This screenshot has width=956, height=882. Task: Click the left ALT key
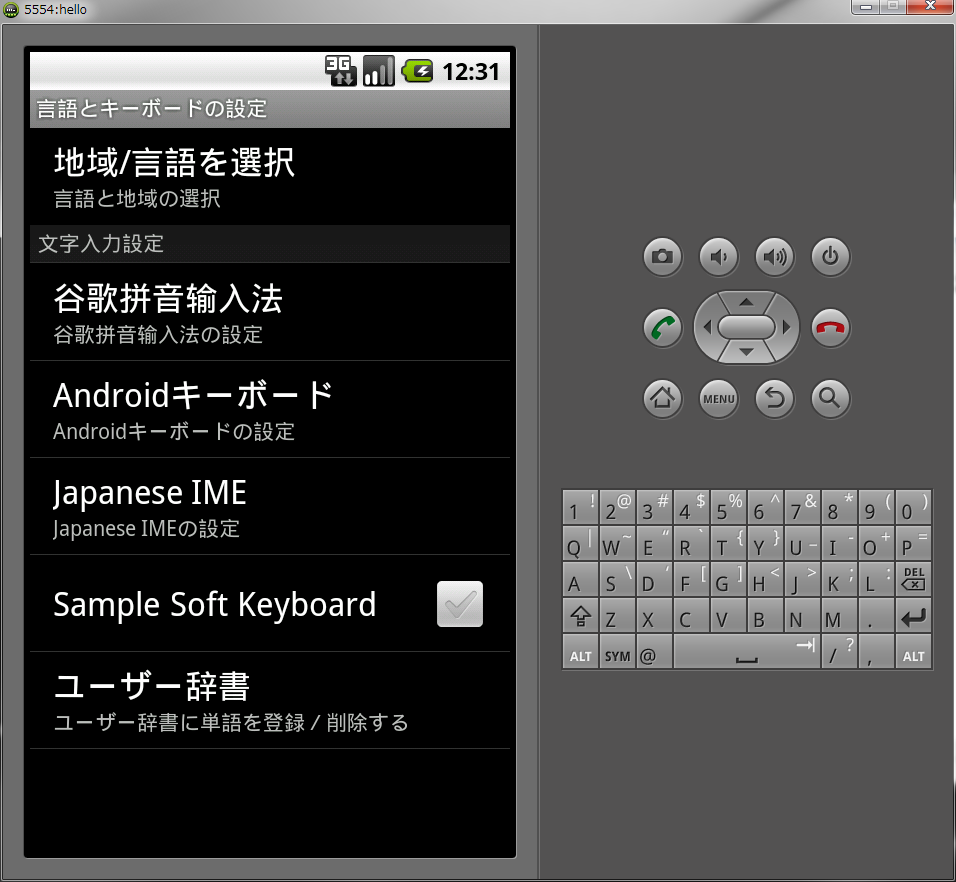[580, 652]
